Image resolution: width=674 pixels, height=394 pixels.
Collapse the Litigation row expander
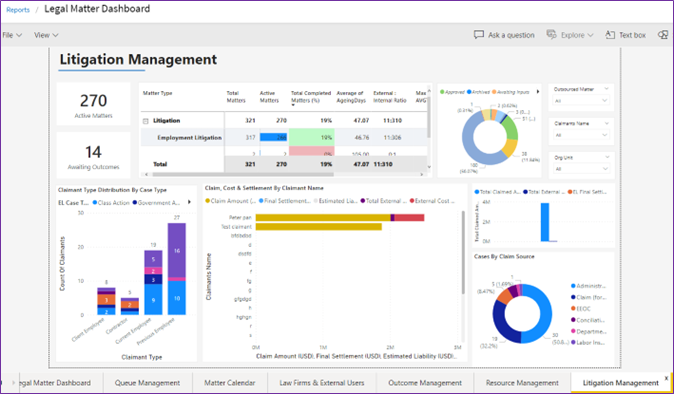(x=145, y=121)
